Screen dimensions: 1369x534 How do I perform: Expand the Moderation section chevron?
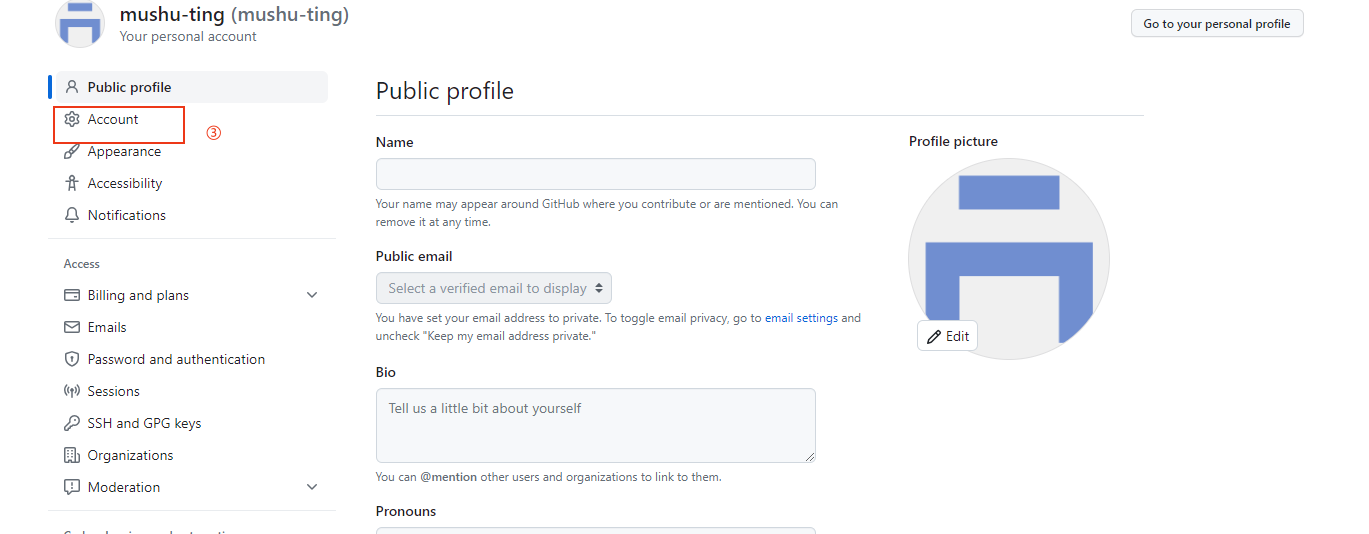(312, 487)
